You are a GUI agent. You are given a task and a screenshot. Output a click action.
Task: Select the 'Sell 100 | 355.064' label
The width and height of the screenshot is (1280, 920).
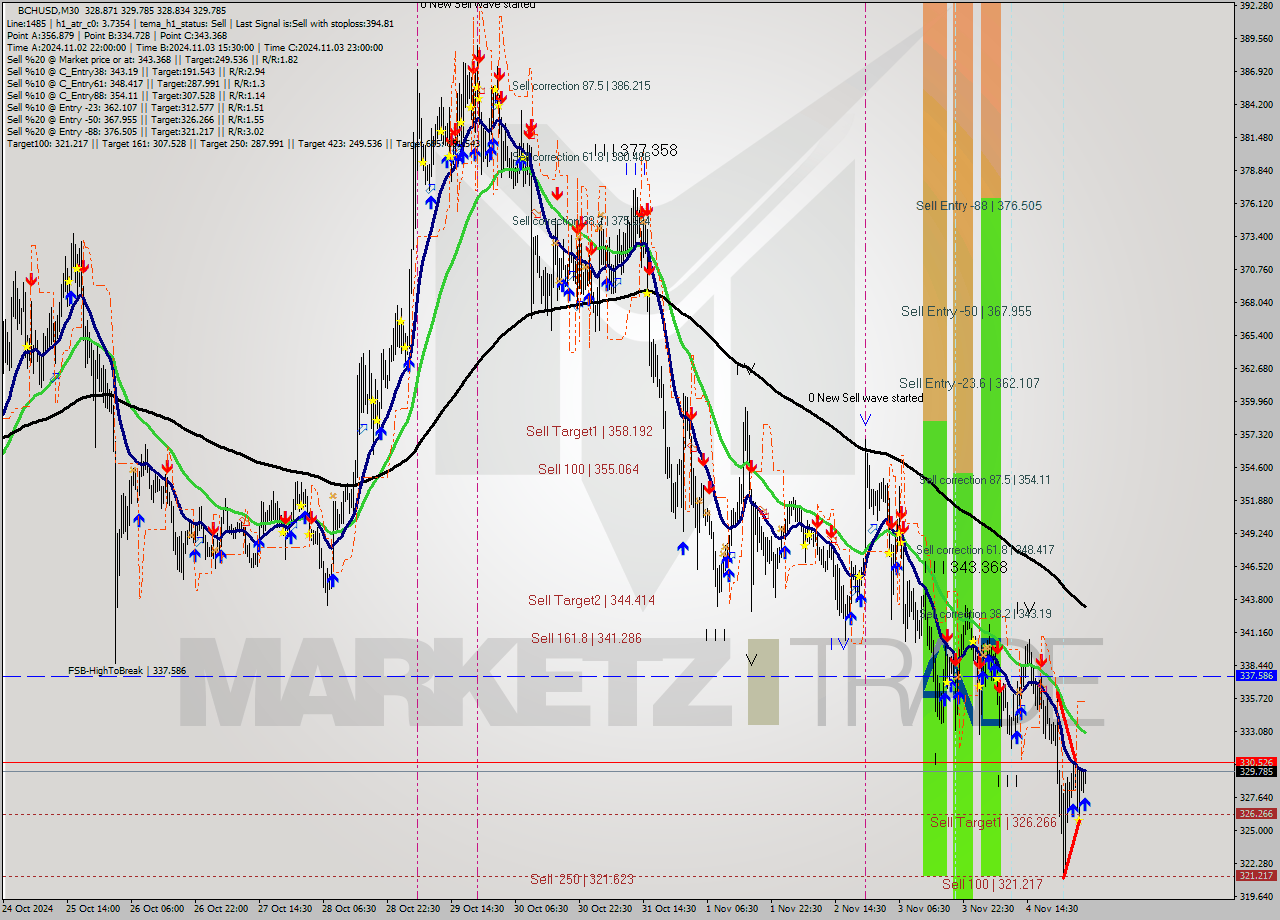(x=588, y=469)
